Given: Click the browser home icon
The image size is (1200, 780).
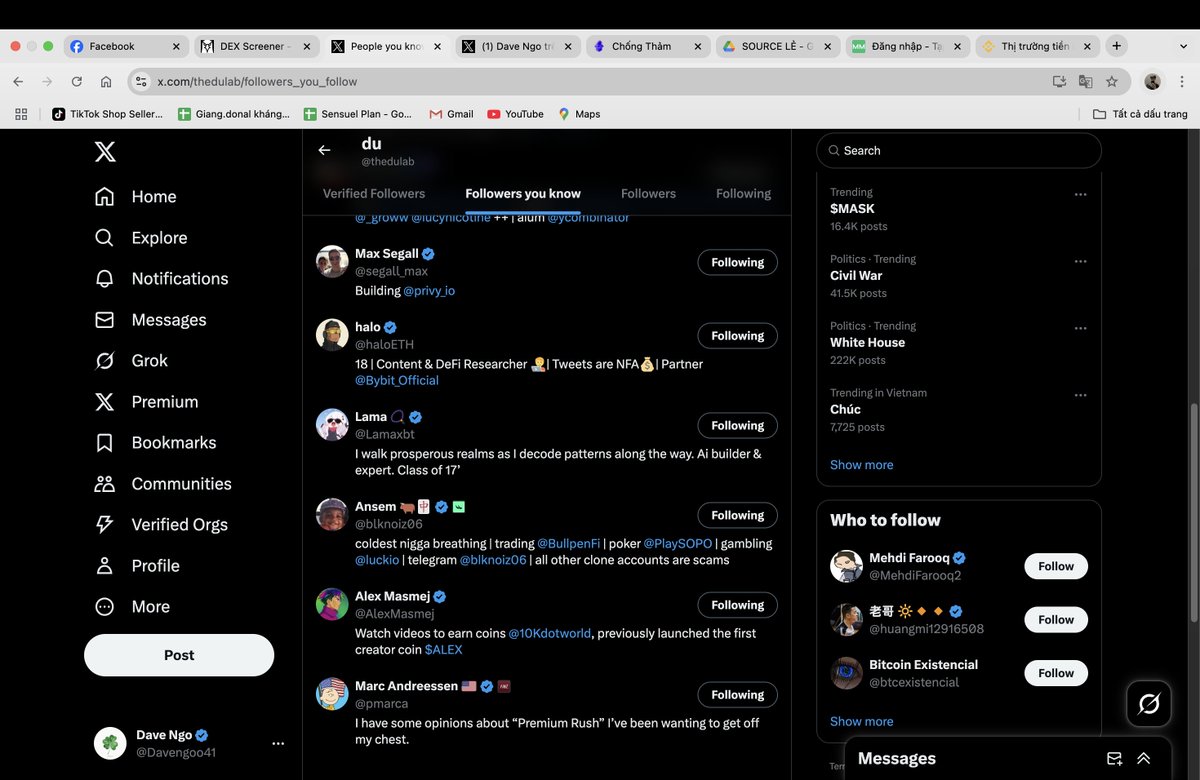Looking at the screenshot, I should click(105, 82).
